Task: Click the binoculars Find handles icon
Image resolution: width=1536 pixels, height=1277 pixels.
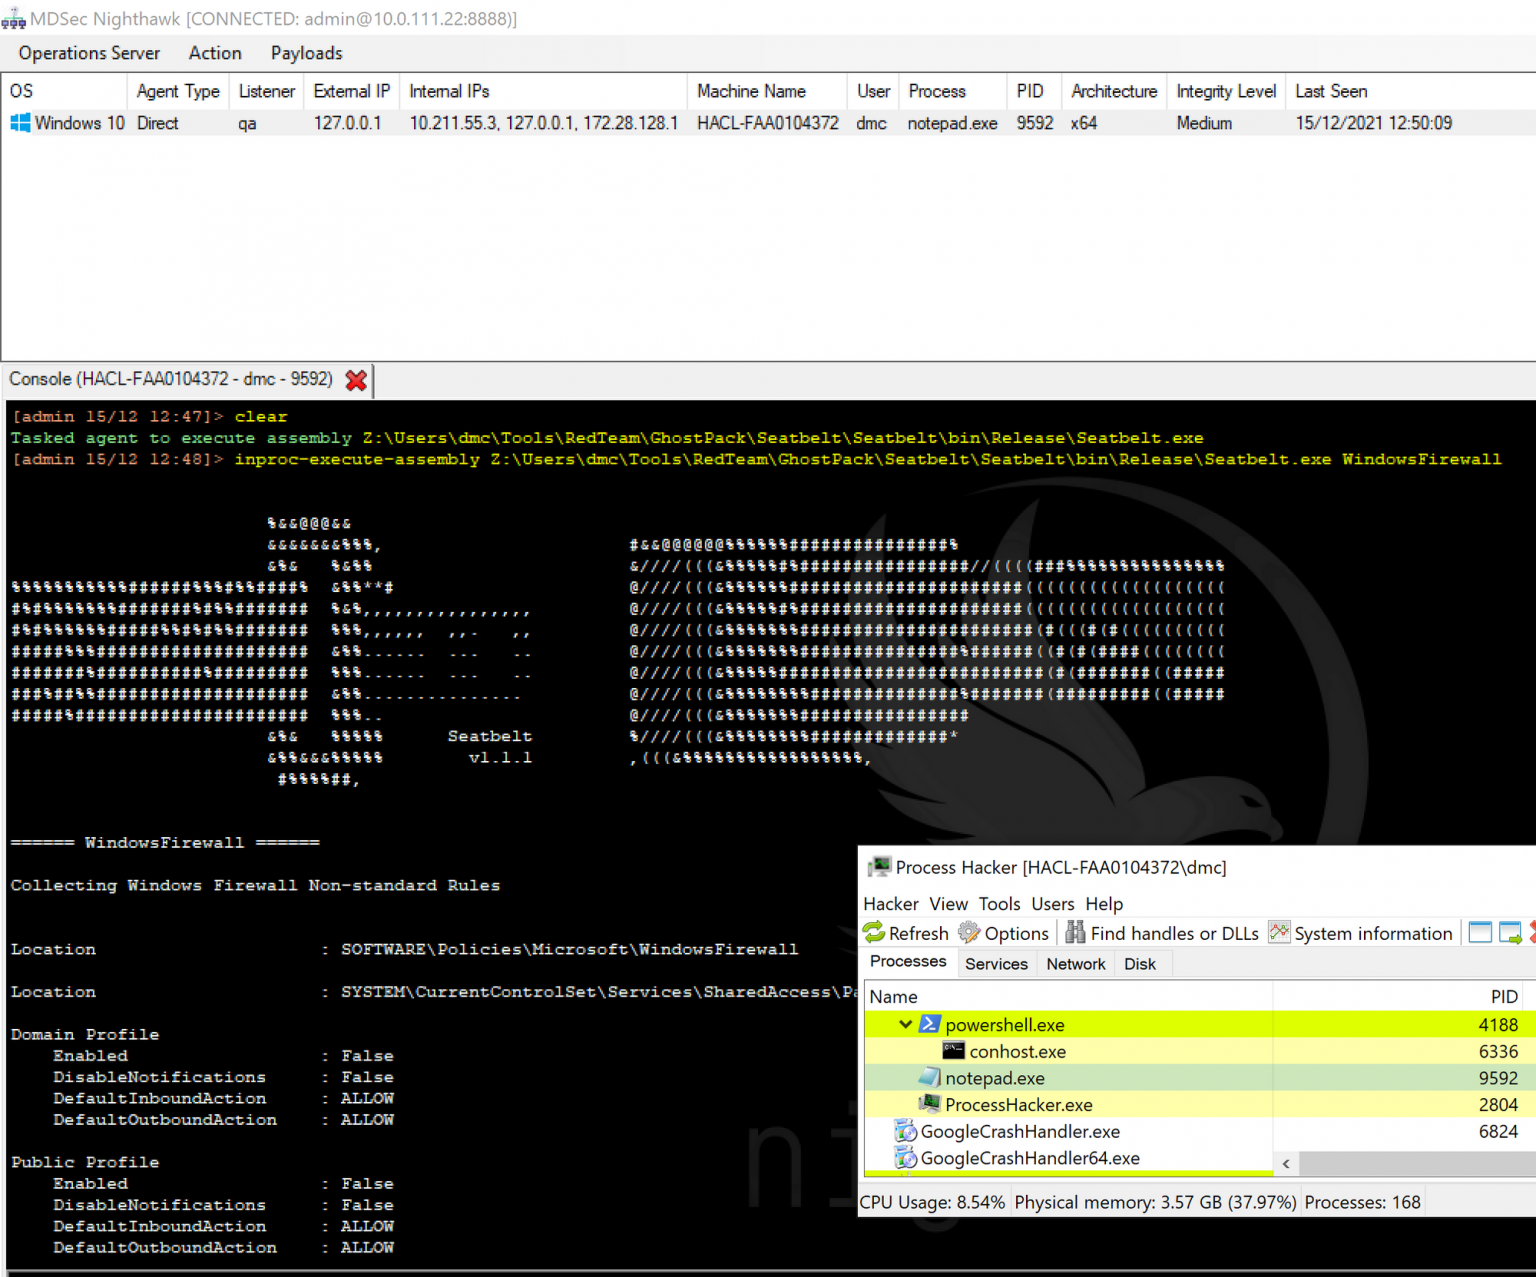Action: click(1075, 933)
